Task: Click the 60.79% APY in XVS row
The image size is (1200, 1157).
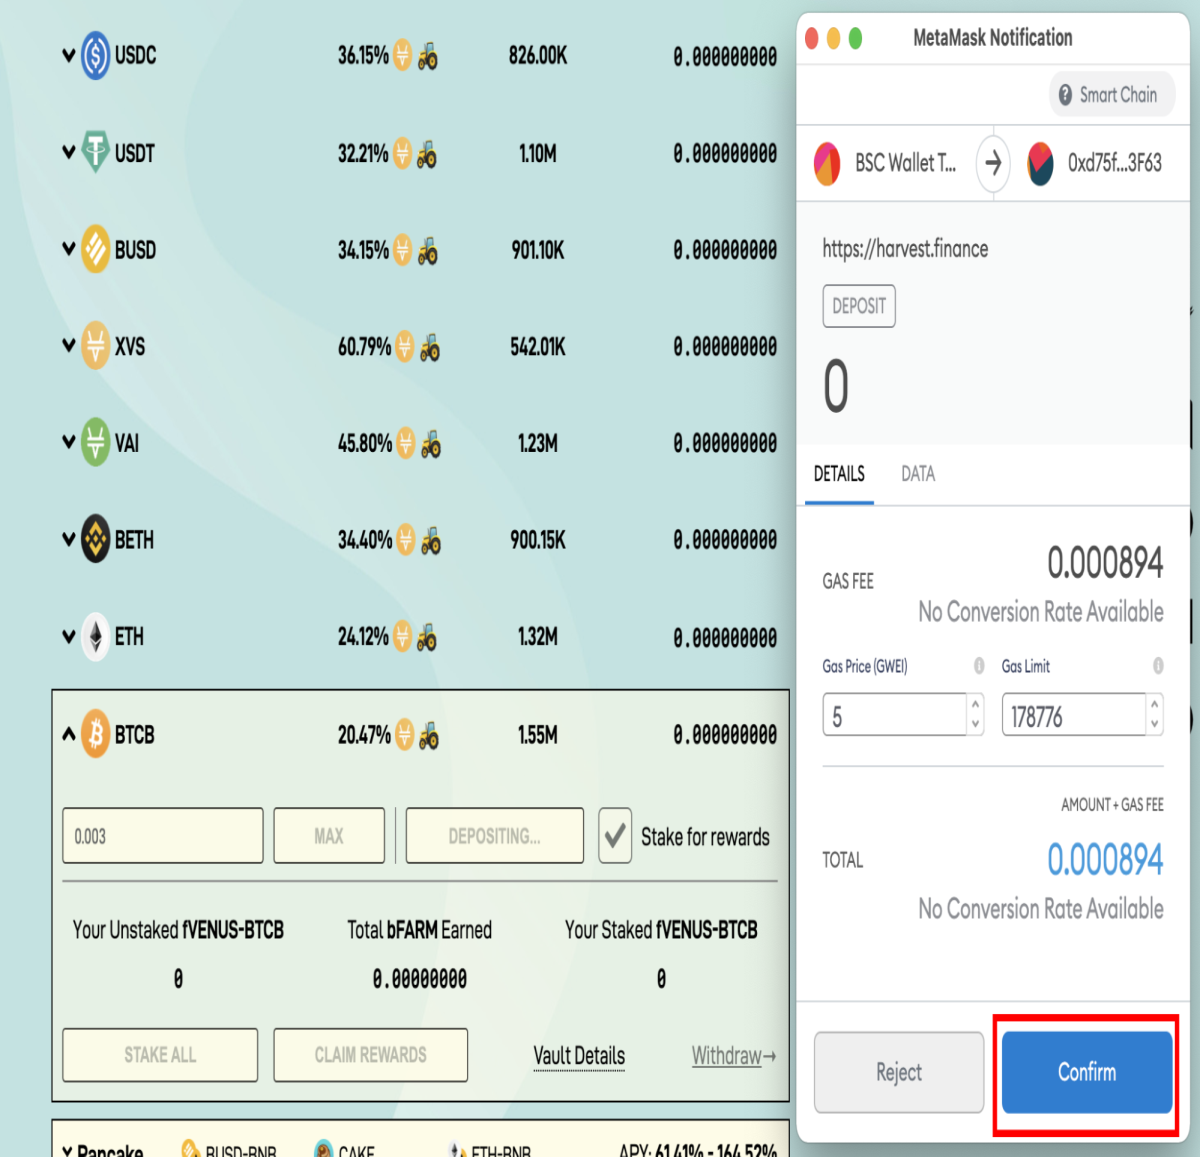Action: point(364,346)
